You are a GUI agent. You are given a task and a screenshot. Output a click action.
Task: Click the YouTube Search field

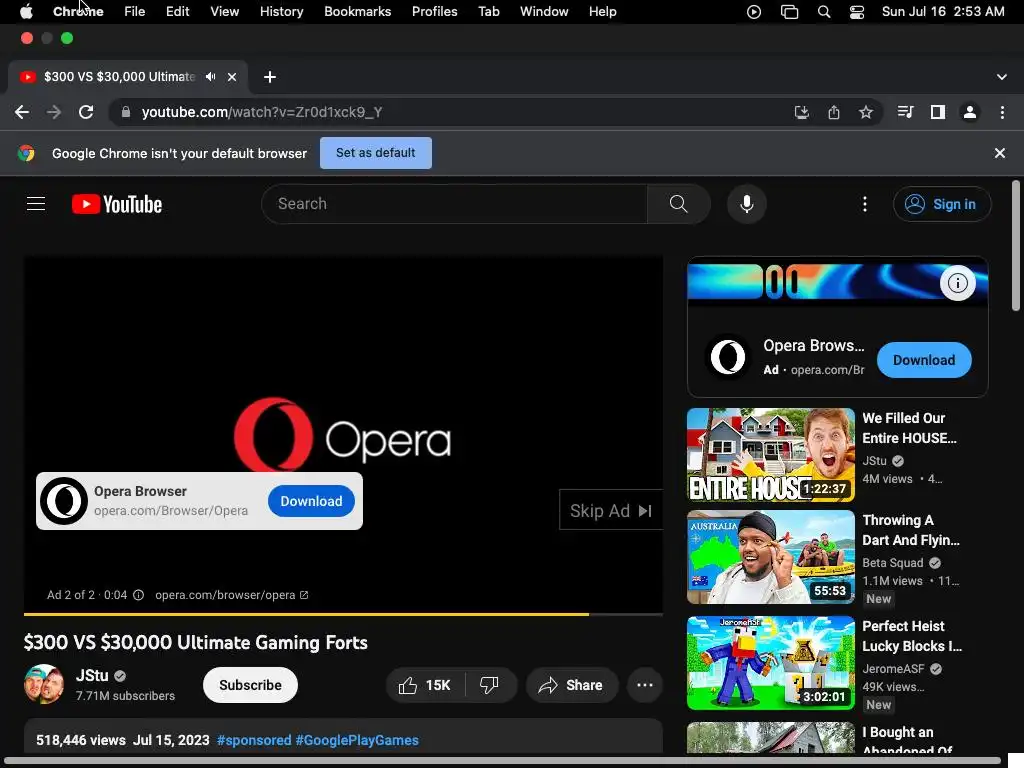(x=455, y=204)
